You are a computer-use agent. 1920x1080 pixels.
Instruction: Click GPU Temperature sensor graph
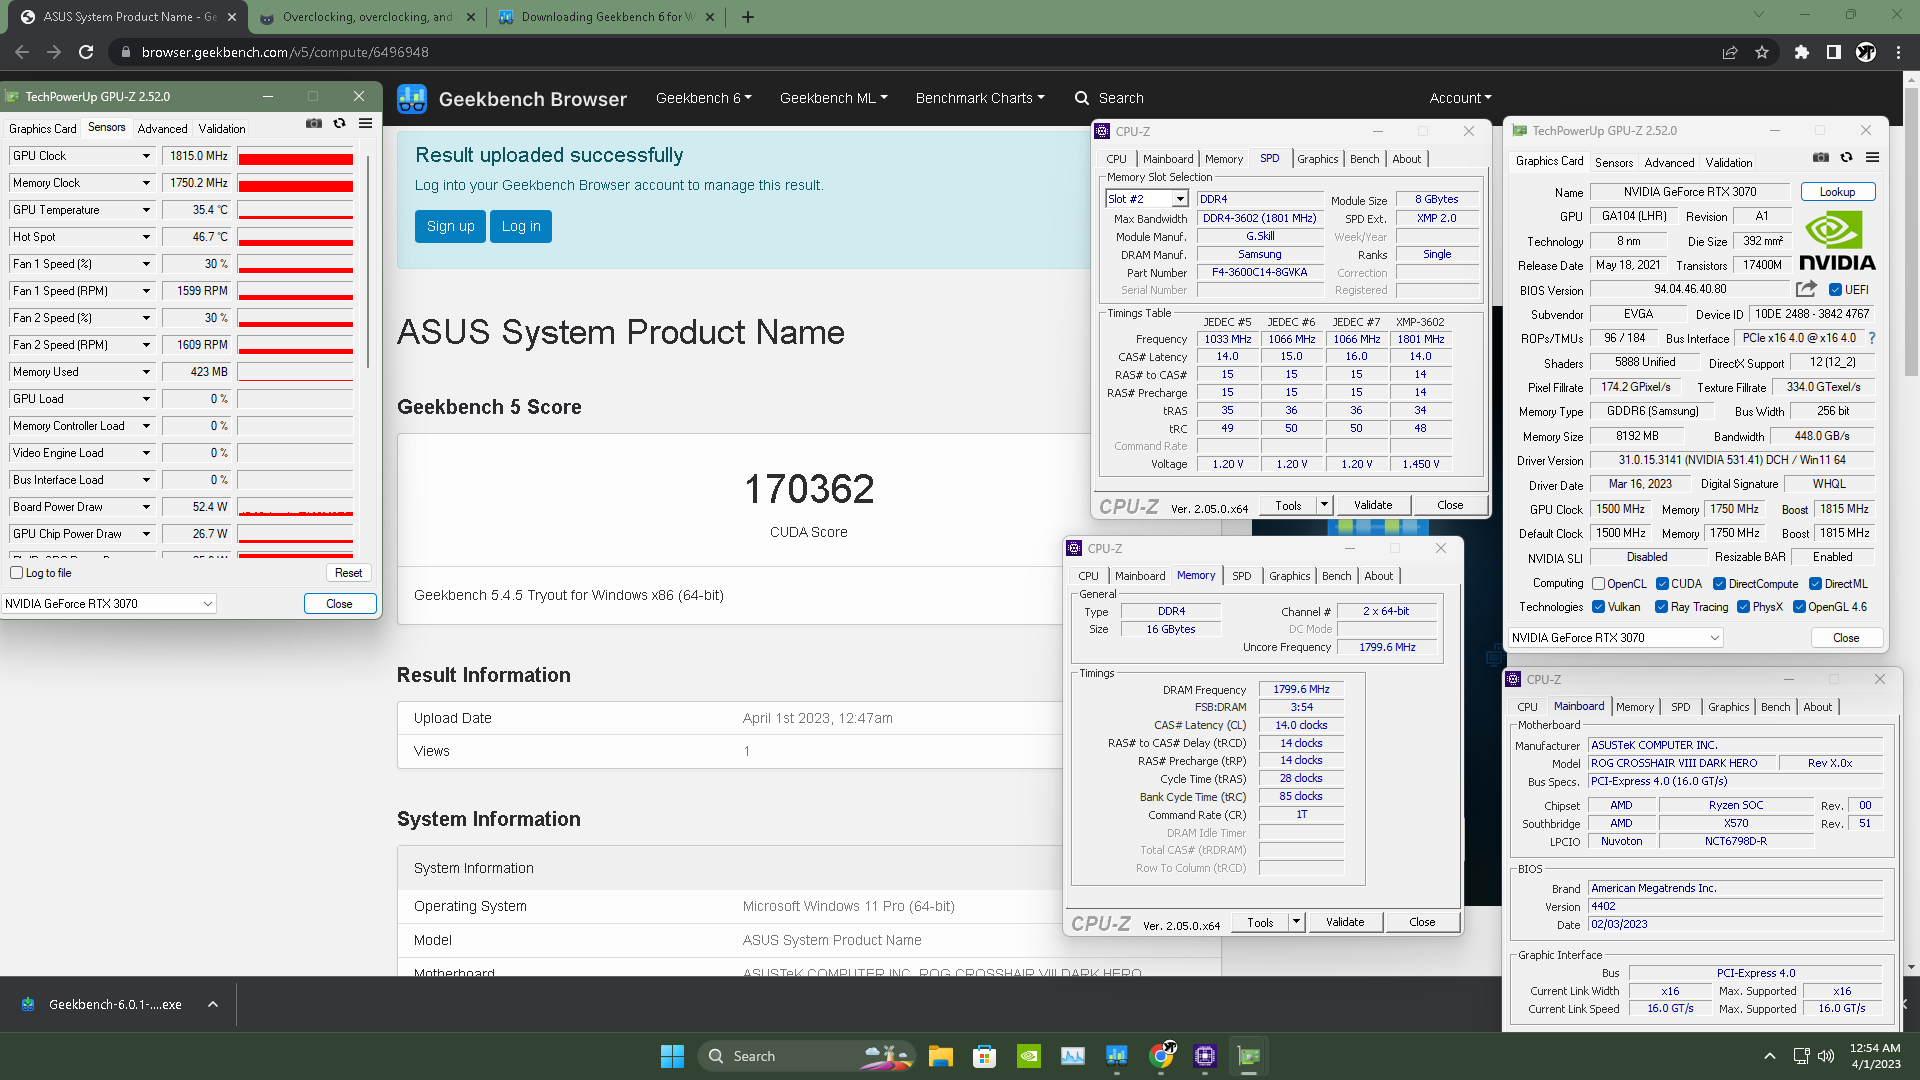pos(295,210)
